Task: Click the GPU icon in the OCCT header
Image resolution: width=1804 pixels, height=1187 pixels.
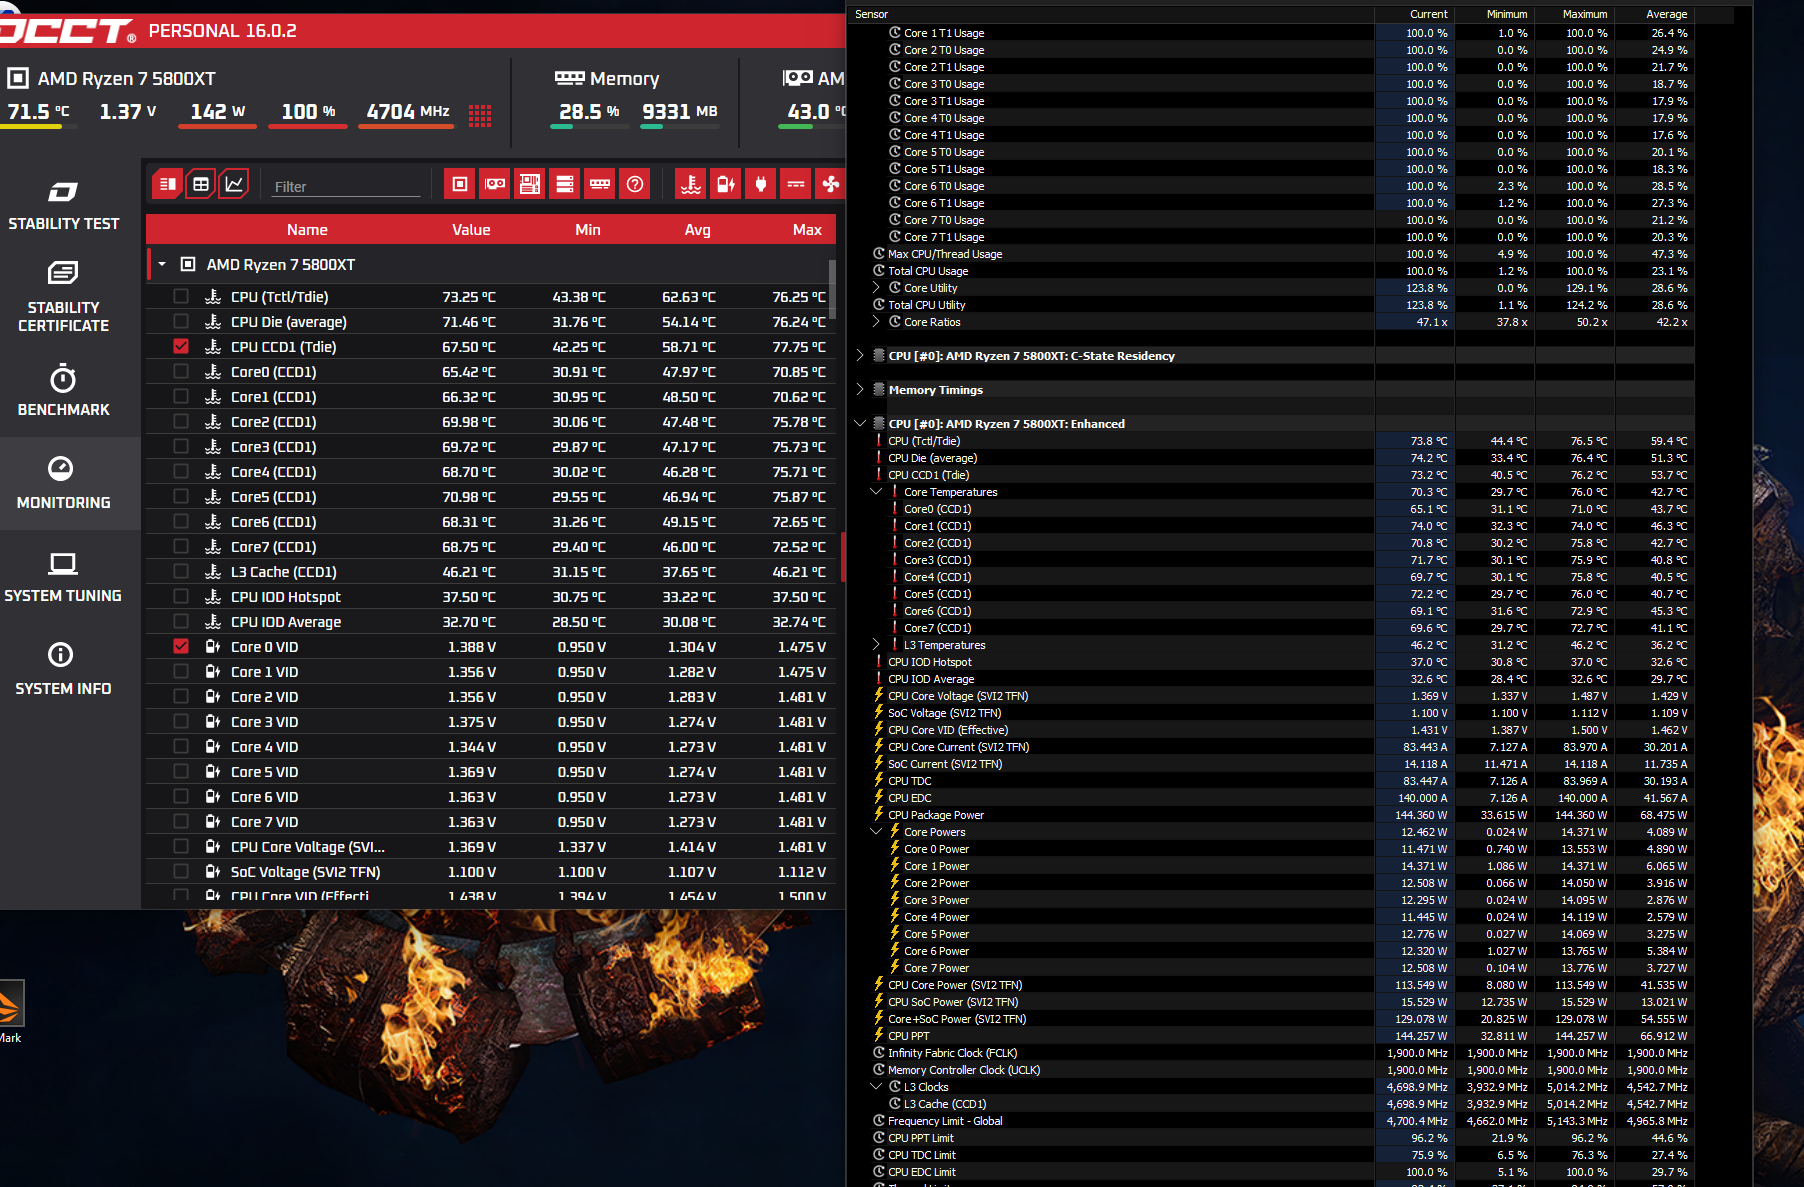Action: click(798, 78)
